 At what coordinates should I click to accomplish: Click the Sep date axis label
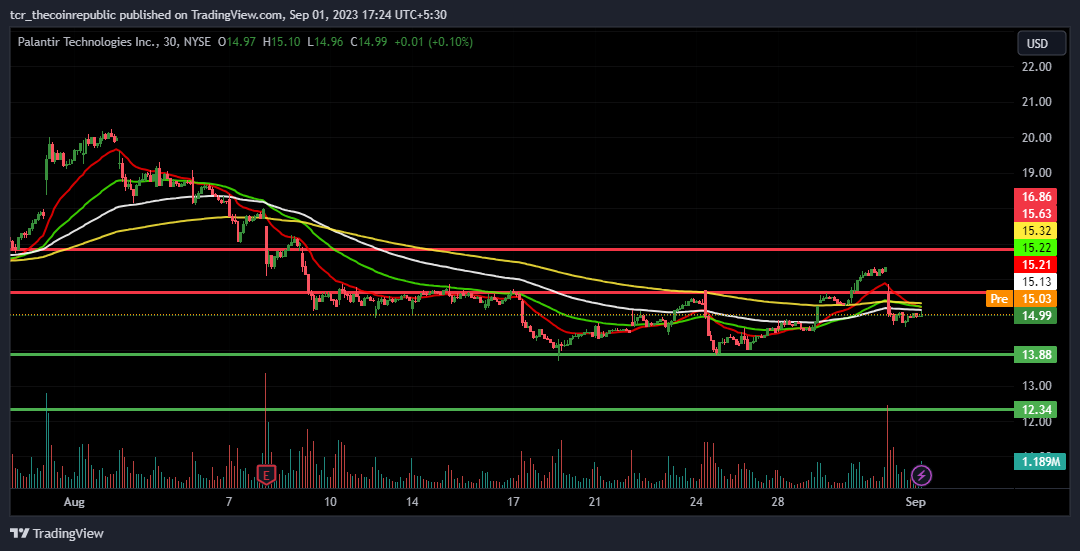click(917, 502)
